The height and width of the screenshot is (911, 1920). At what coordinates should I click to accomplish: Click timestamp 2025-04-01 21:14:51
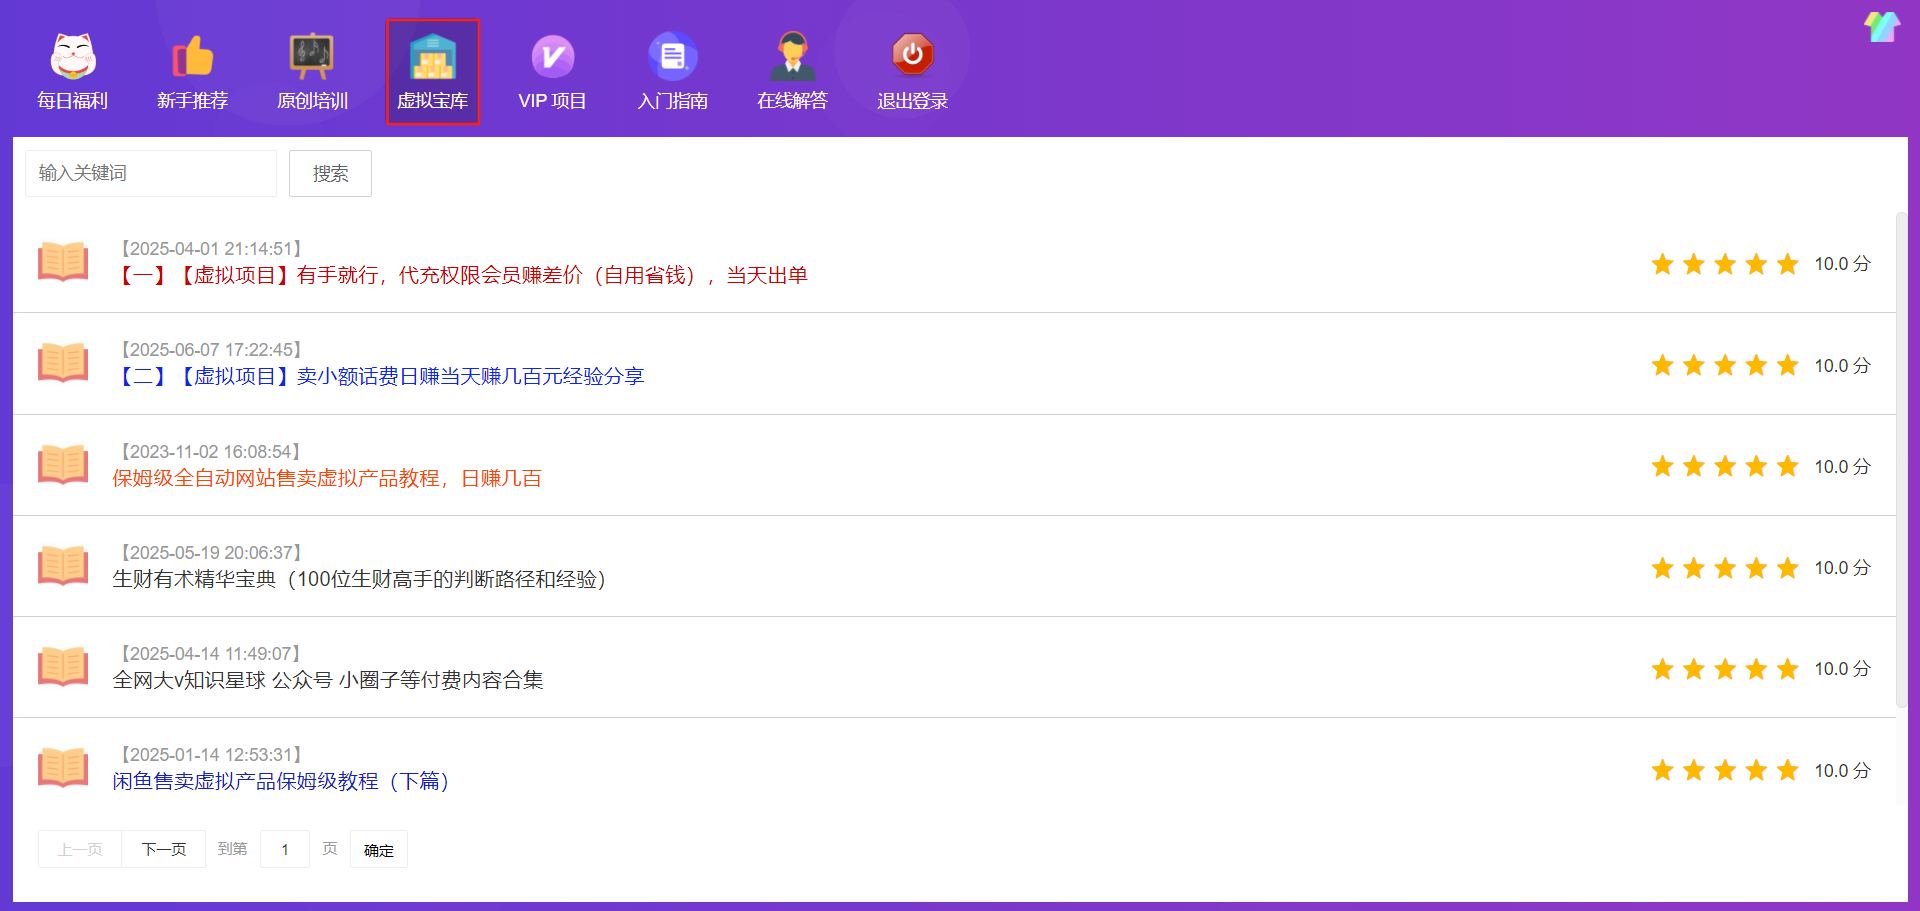(x=211, y=249)
